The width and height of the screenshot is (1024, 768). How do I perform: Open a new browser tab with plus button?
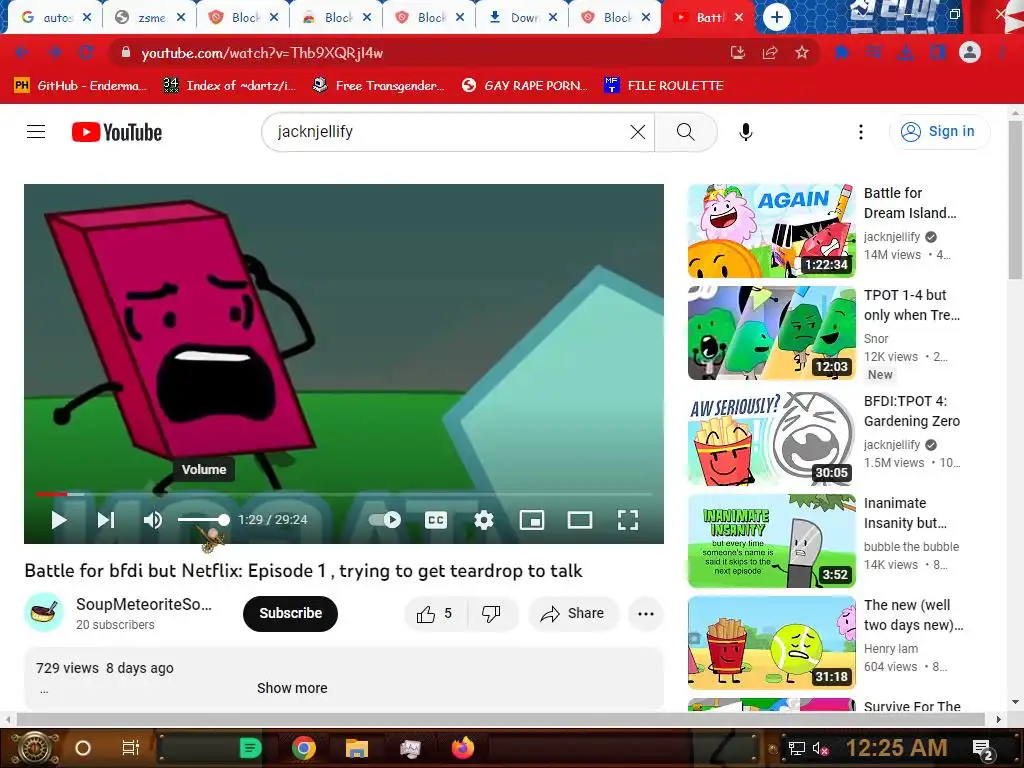click(776, 18)
